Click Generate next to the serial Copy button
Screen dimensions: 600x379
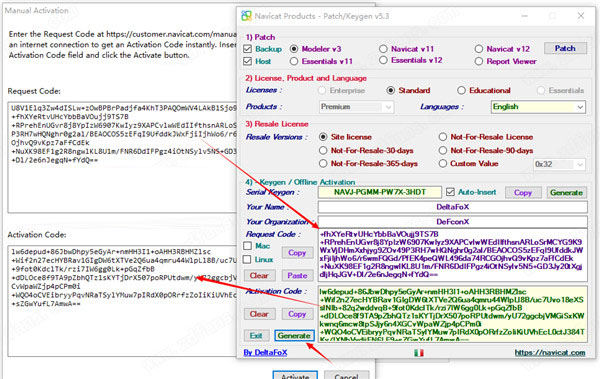coord(566,193)
